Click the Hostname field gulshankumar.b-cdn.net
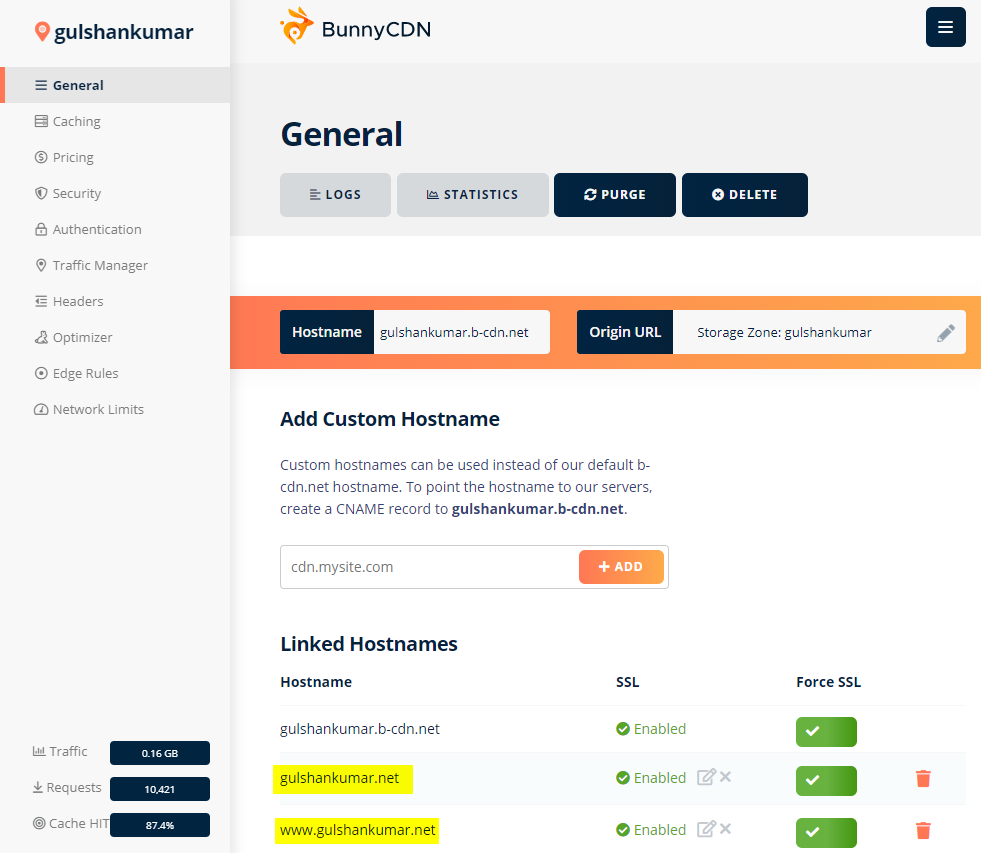981x853 pixels. click(x=462, y=332)
